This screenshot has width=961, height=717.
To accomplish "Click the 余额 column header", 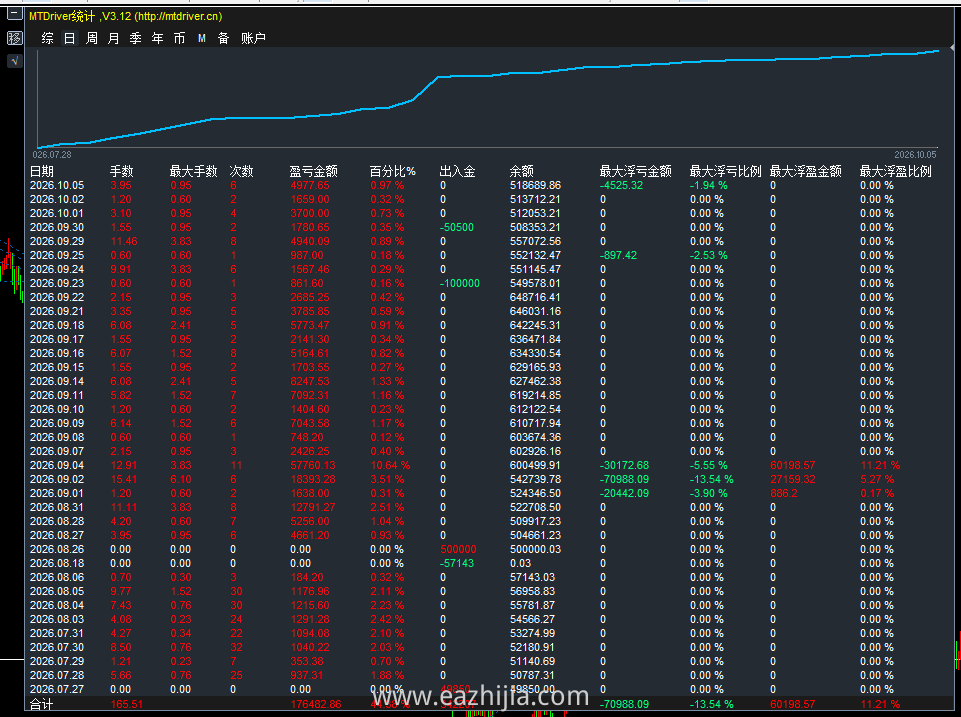I will (x=522, y=172).
